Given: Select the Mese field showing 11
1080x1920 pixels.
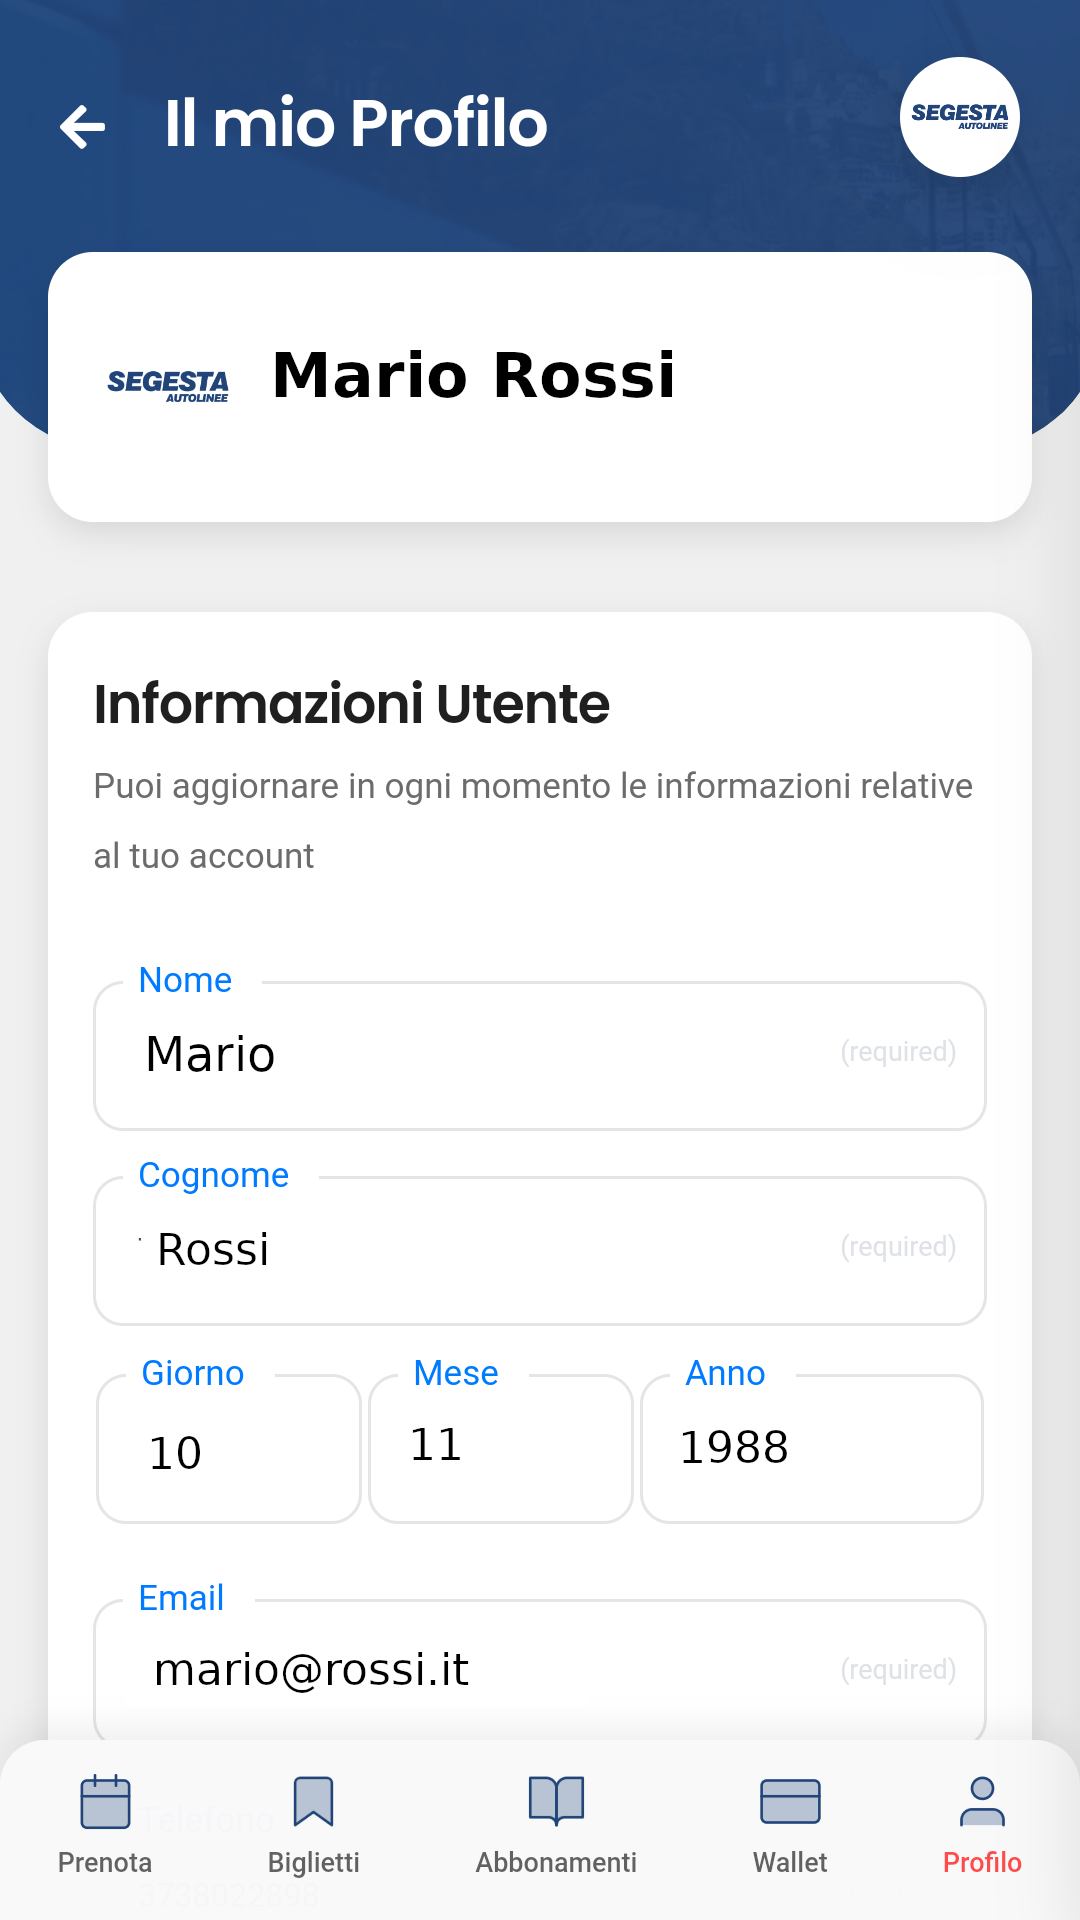Looking at the screenshot, I should (500, 1448).
